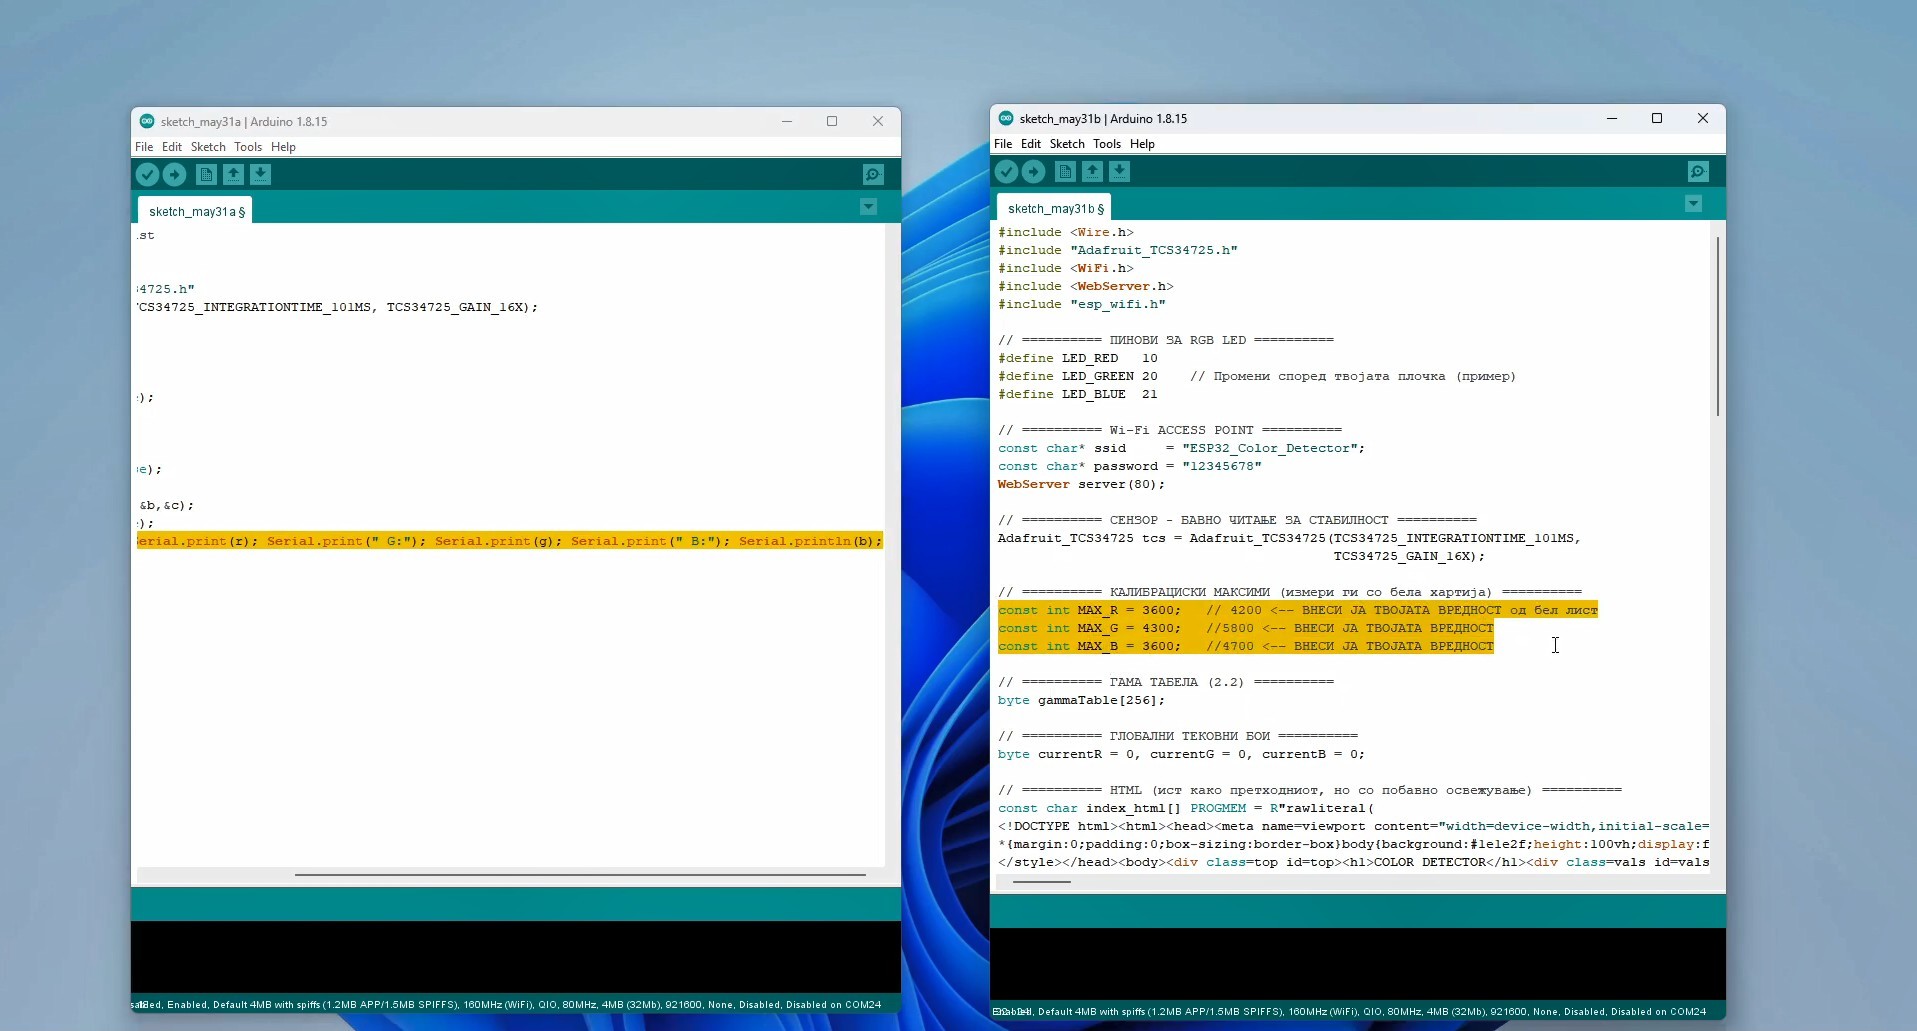Open Tools menu in sketch_may31b window

click(1107, 144)
